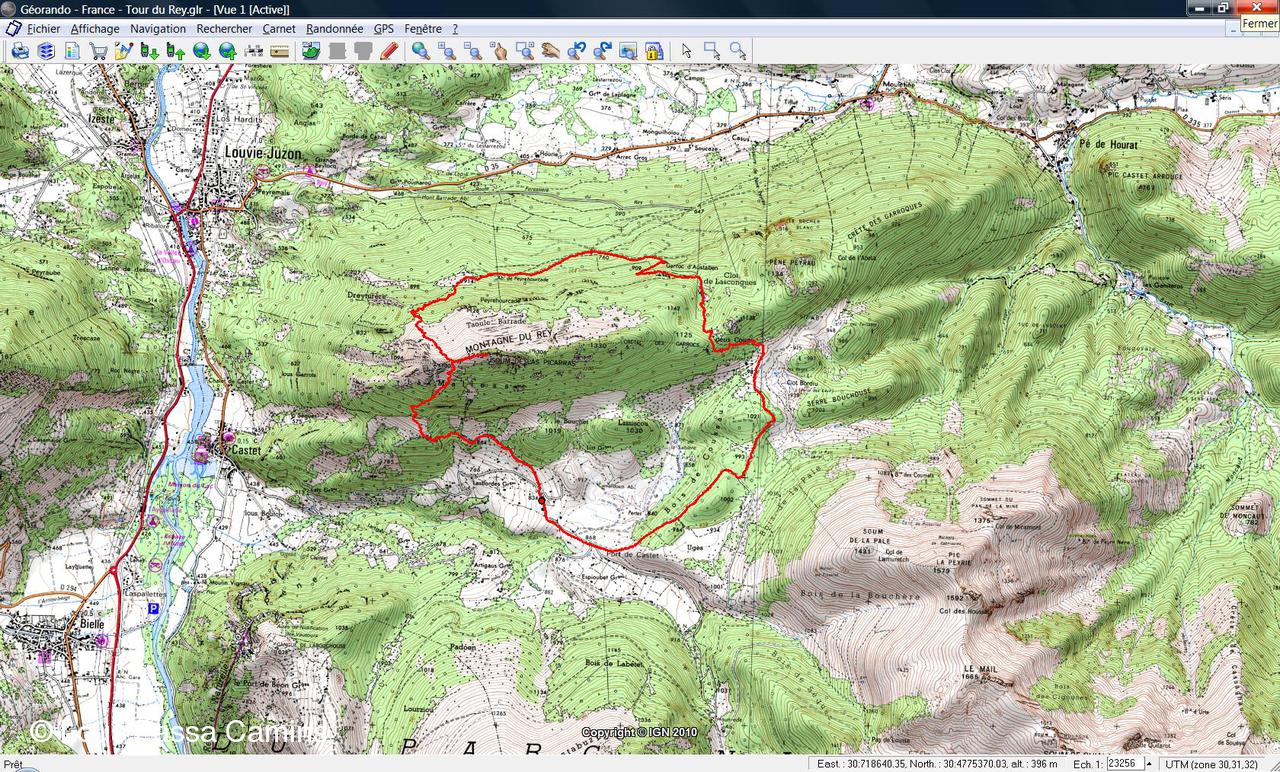This screenshot has height=772, width=1280.
Task: Click the ruler measurement icon
Action: pos(280,50)
